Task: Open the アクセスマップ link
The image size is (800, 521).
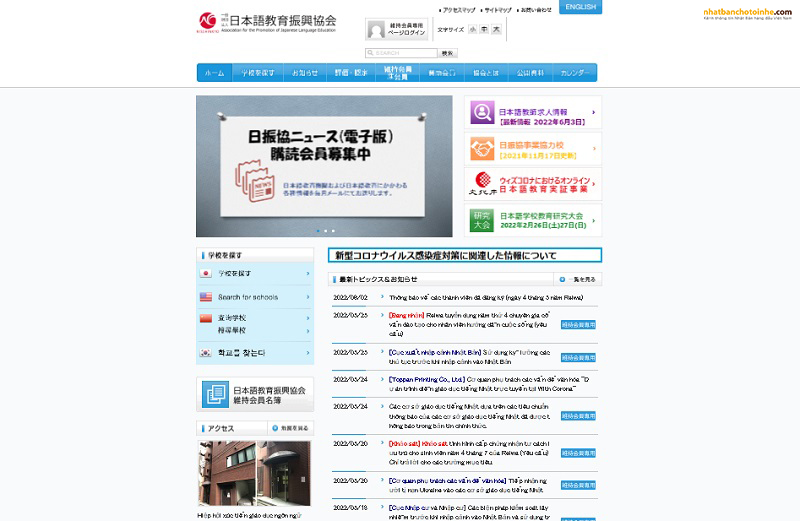Action: click(459, 10)
